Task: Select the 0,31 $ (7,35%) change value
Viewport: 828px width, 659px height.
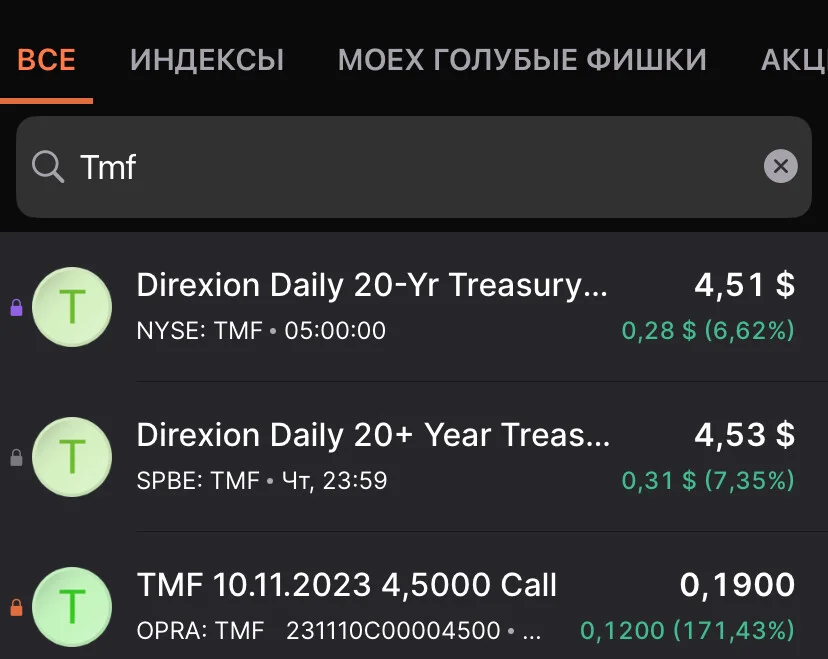Action: click(708, 481)
